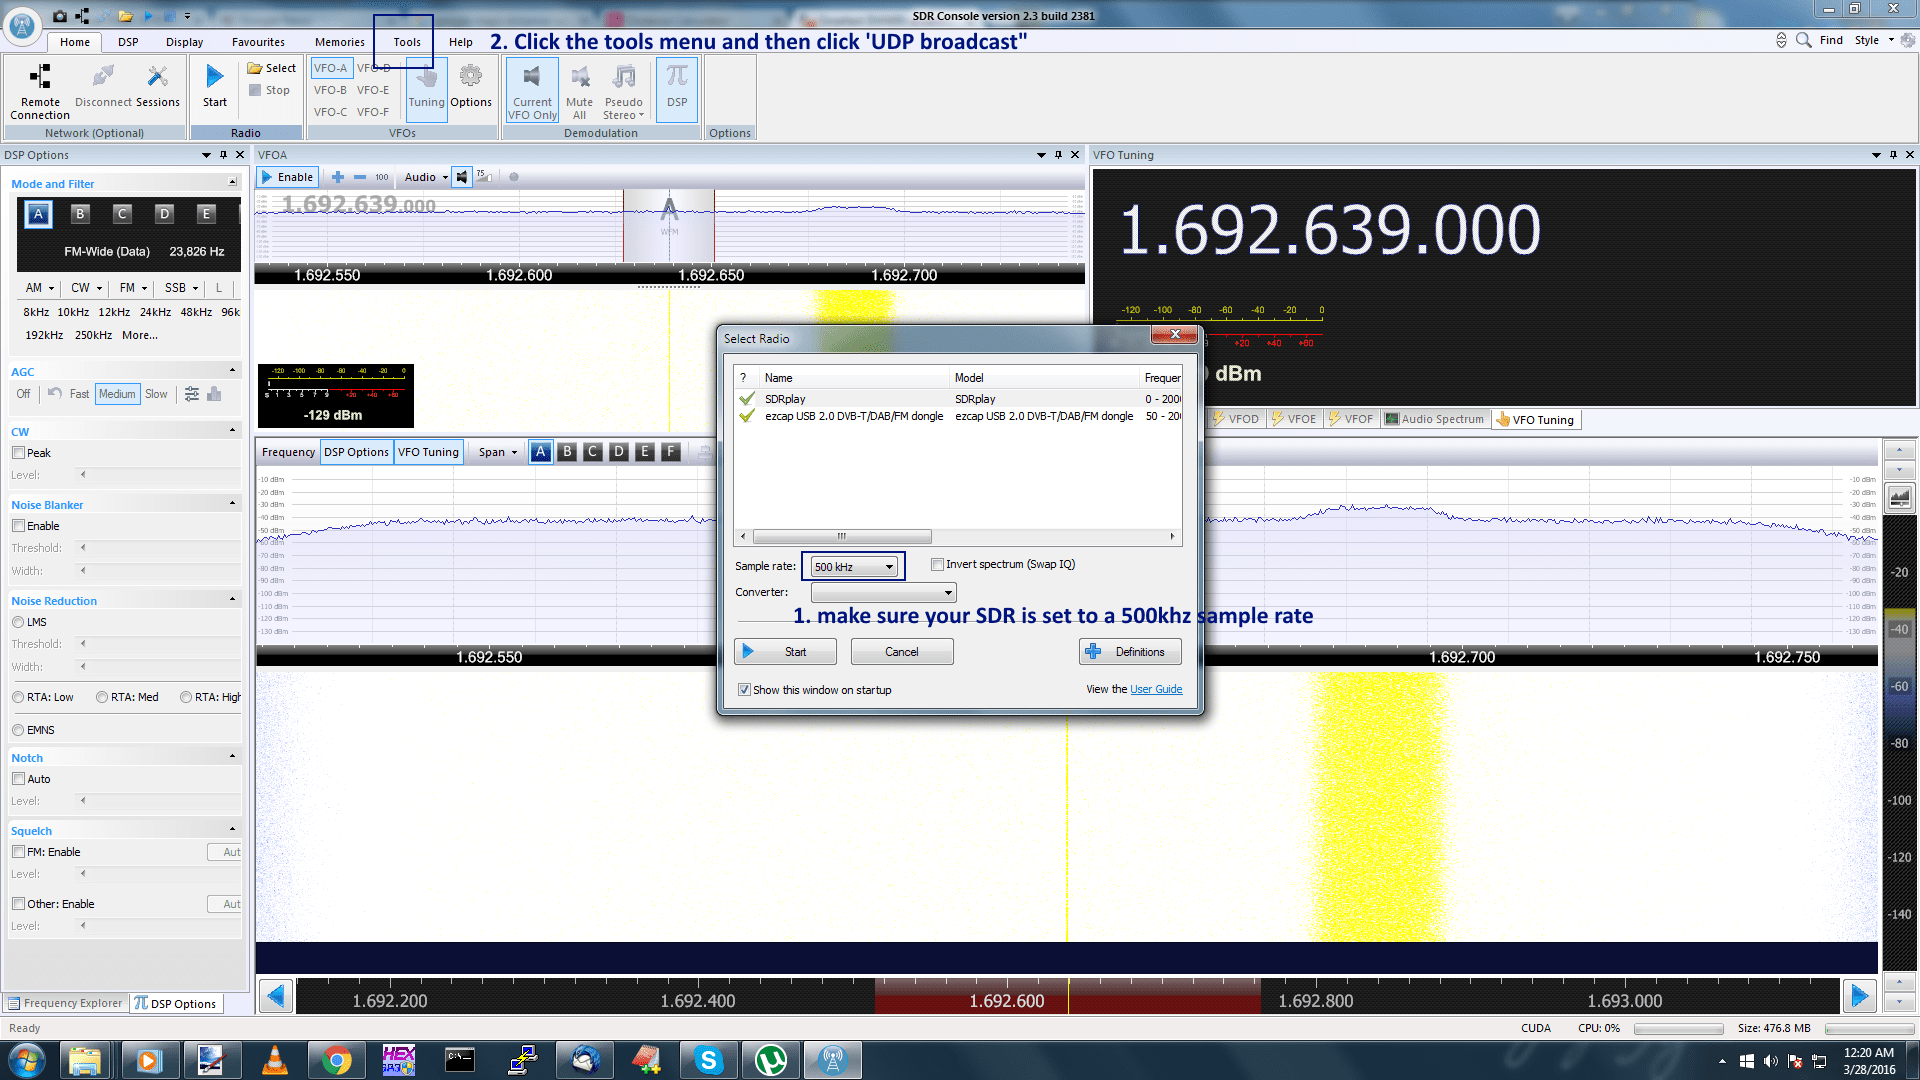Open VLC media player from taskbar
The image size is (1920, 1080).
point(275,1060)
